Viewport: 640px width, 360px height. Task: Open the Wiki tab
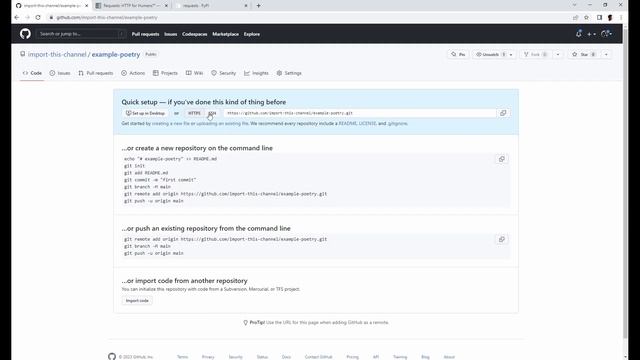[x=194, y=73]
